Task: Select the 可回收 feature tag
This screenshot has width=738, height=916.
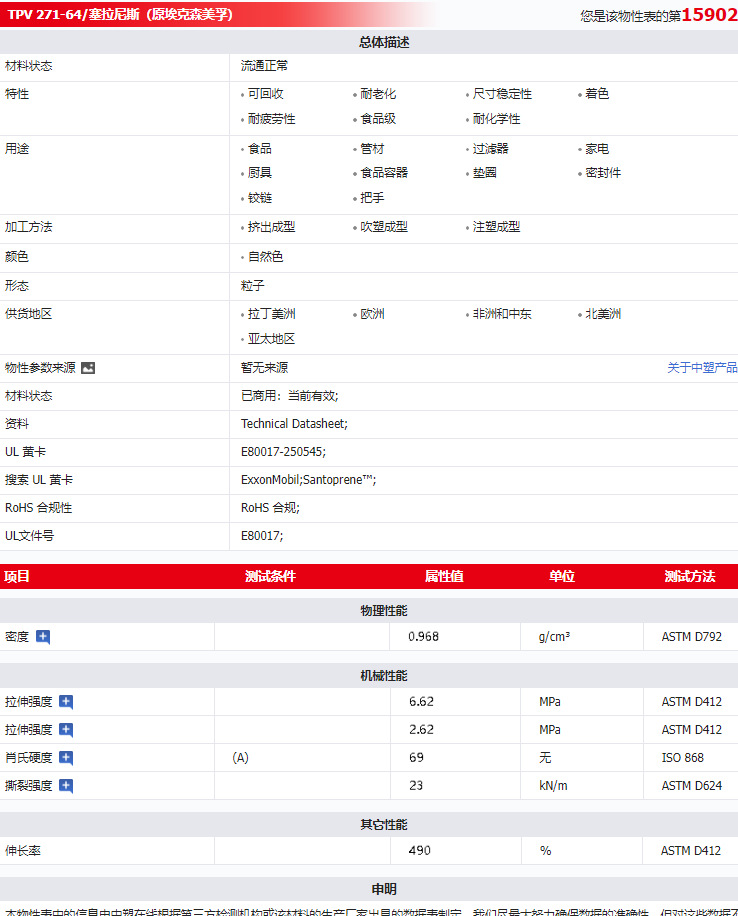Action: pos(265,94)
